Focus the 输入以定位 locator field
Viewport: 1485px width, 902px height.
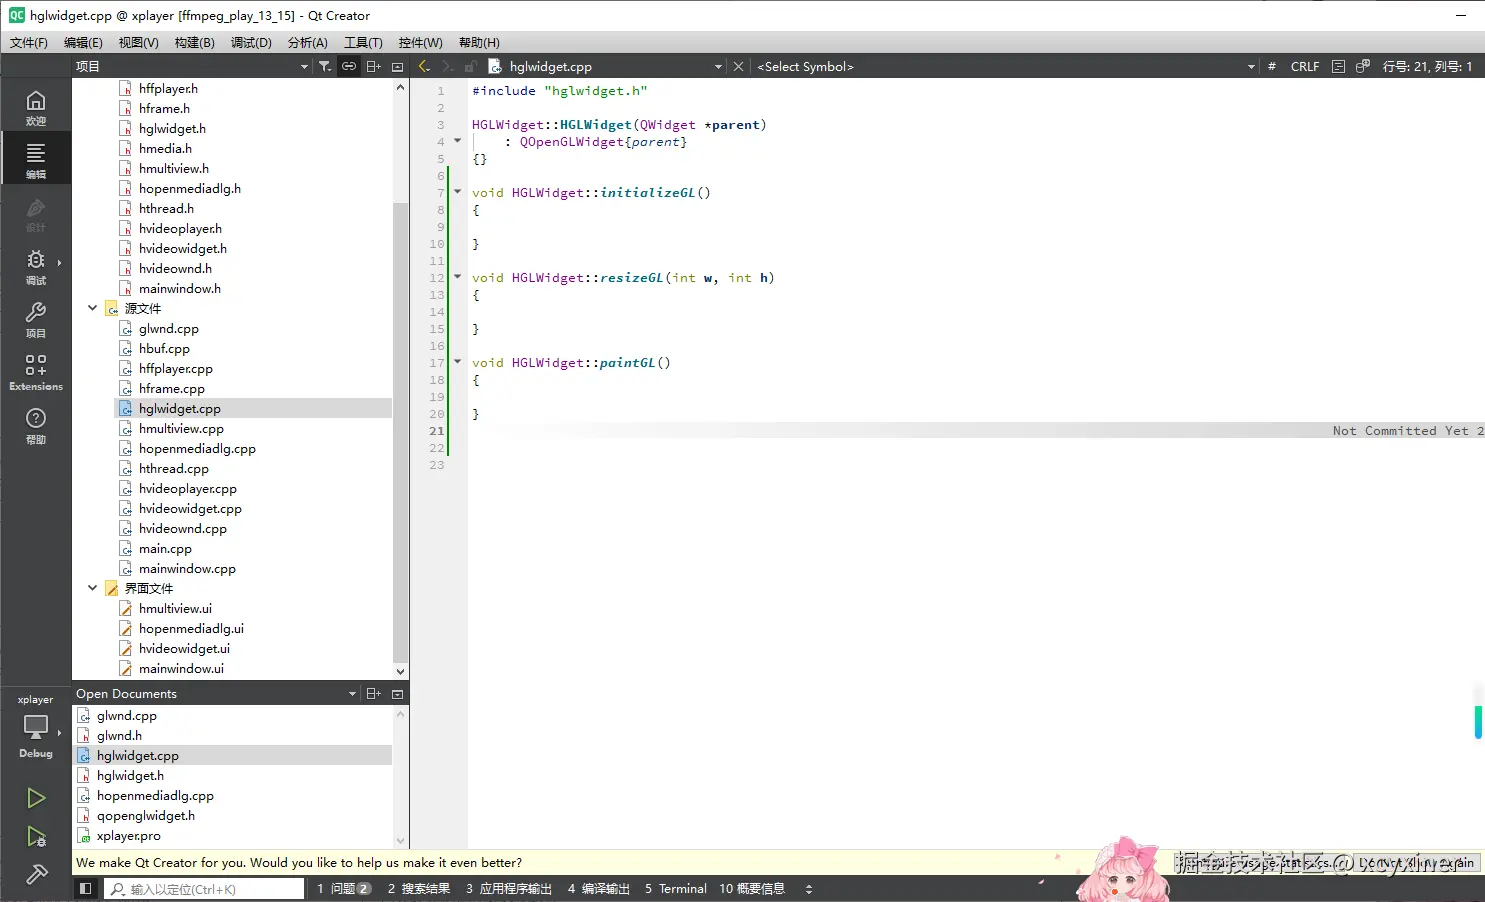click(x=204, y=888)
